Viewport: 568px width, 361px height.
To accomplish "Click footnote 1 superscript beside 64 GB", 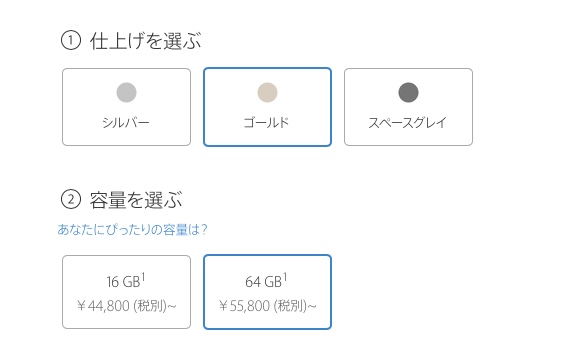I will click(x=285, y=277).
